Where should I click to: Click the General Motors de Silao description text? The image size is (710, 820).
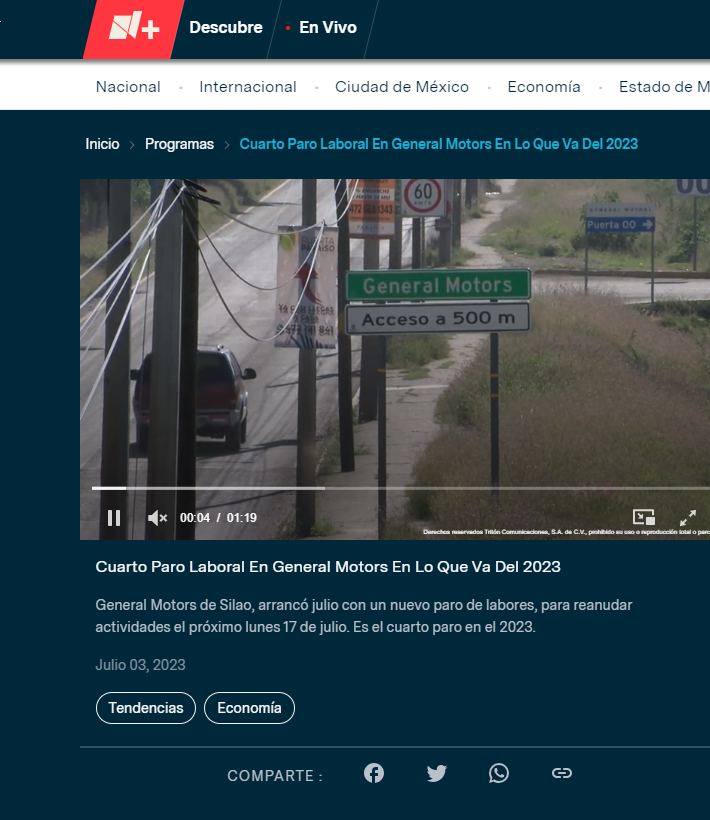364,616
